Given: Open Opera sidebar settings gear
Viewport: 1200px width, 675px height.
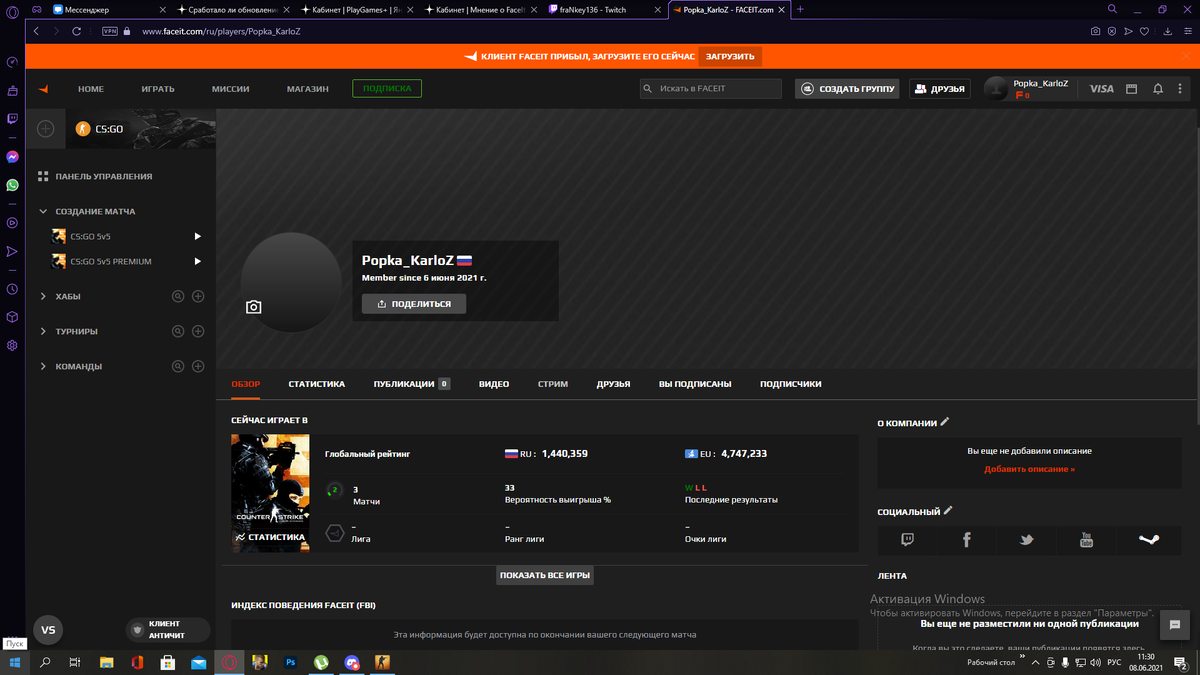Looking at the screenshot, I should 12,345.
